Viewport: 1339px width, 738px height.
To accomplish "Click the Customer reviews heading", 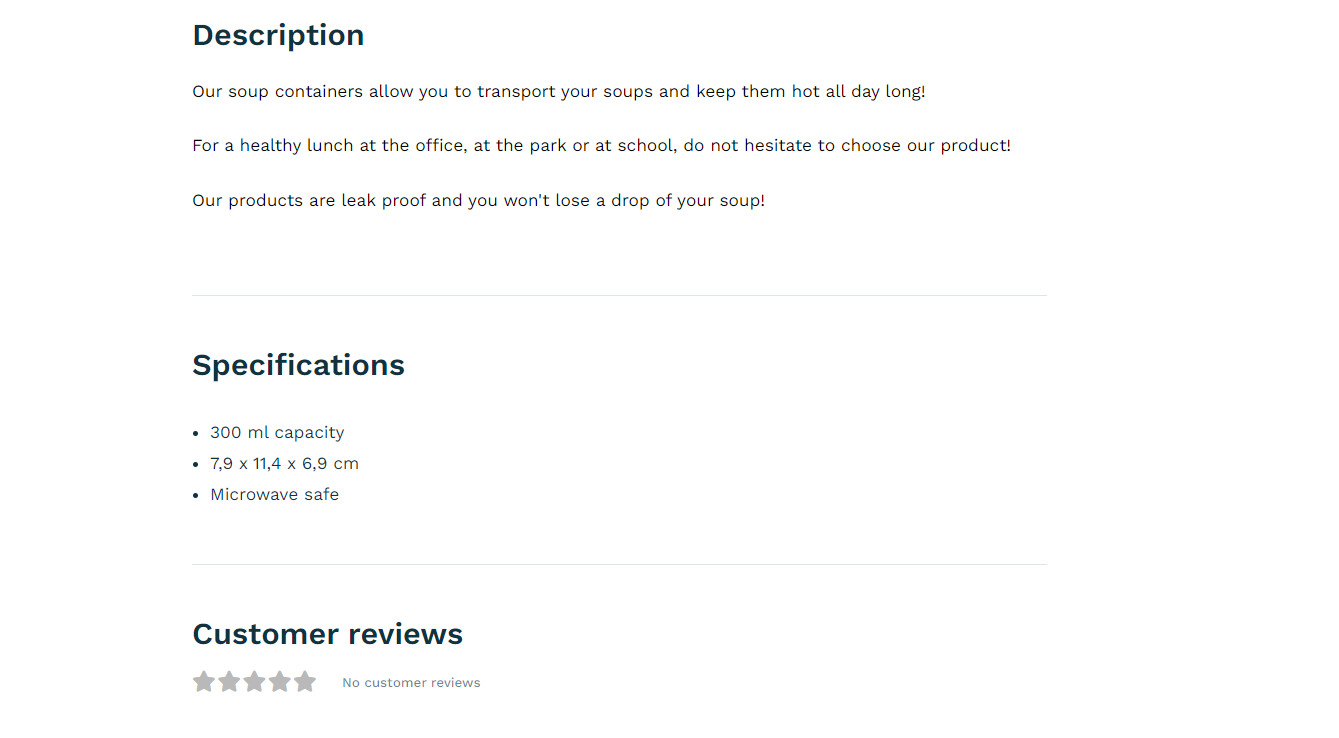I will click(x=327, y=634).
